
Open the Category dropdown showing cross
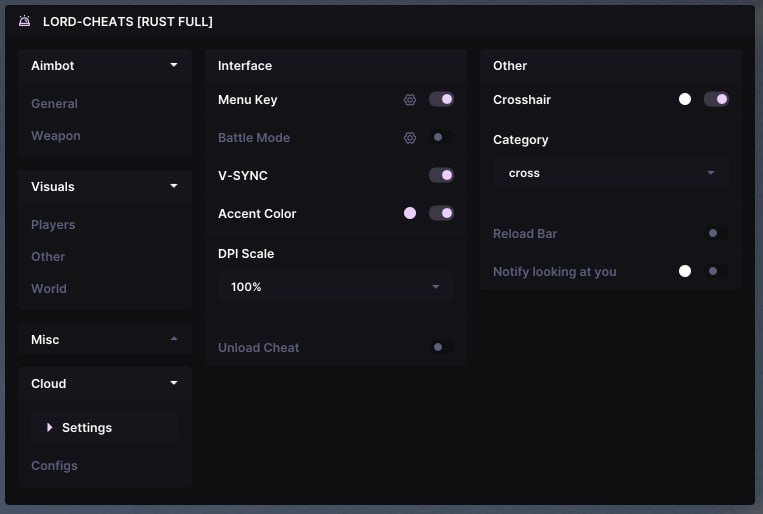pyautogui.click(x=610, y=173)
